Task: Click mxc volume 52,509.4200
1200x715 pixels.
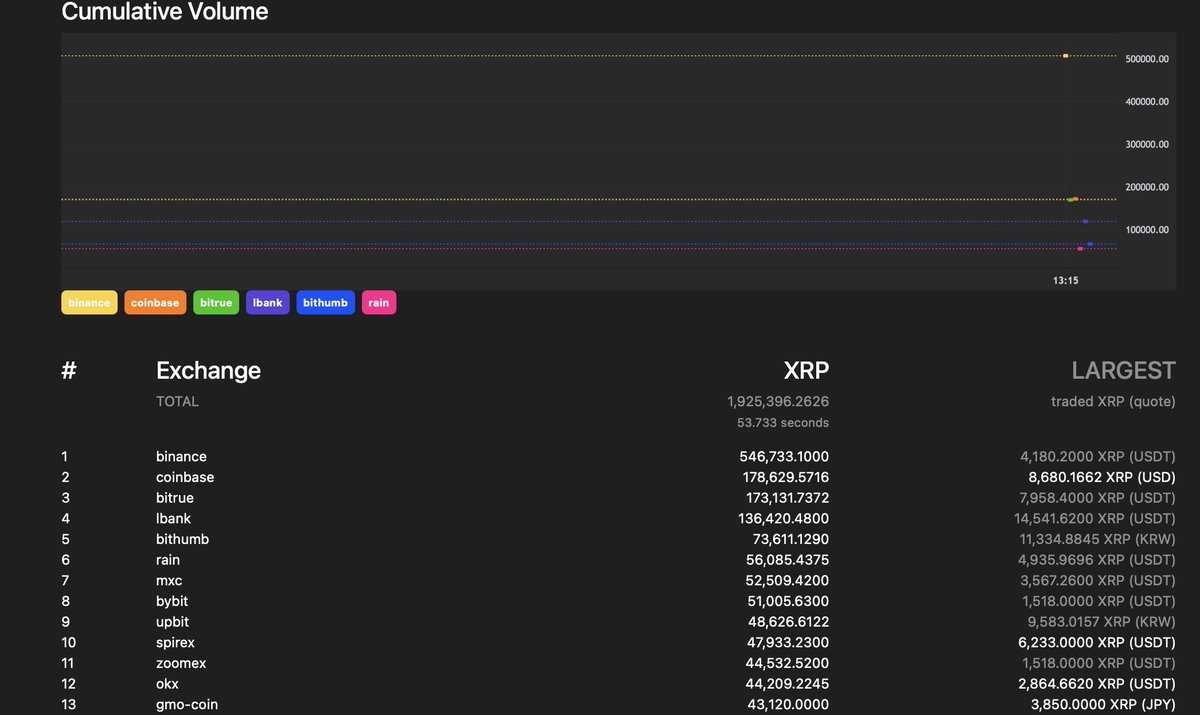Action: (x=788, y=580)
